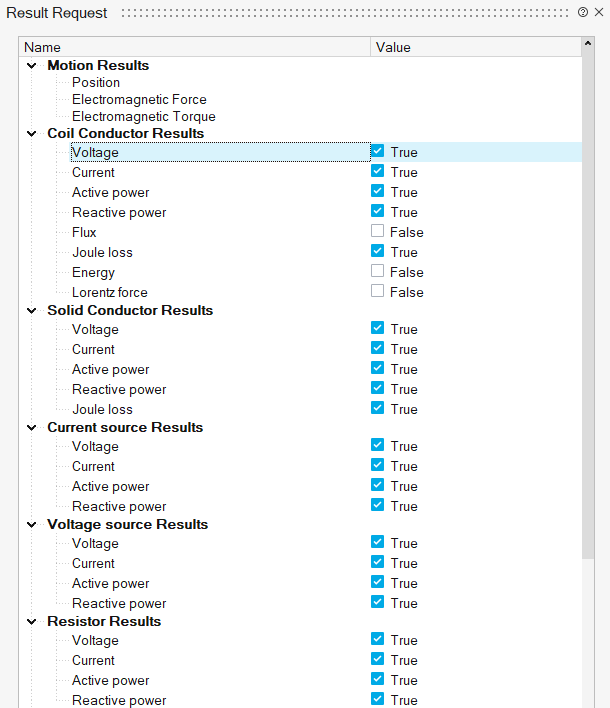Viewport: 610px width, 708px height.
Task: Click the vertical scrollbar thumb
Action: 588,300
